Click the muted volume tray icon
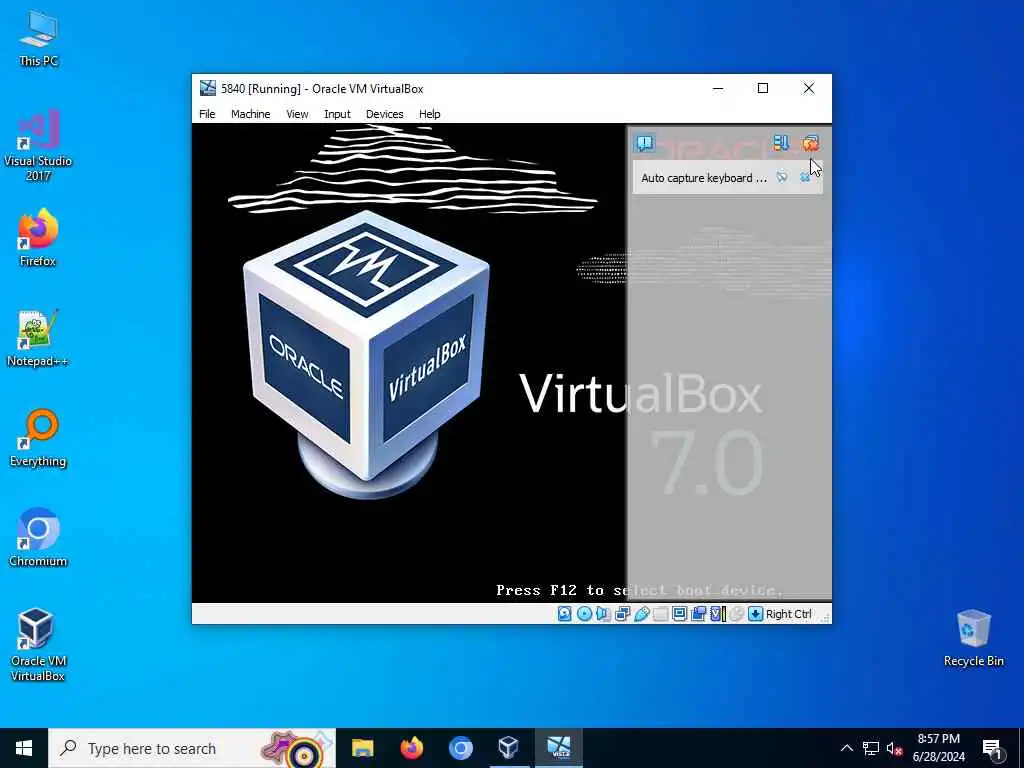 coord(895,748)
